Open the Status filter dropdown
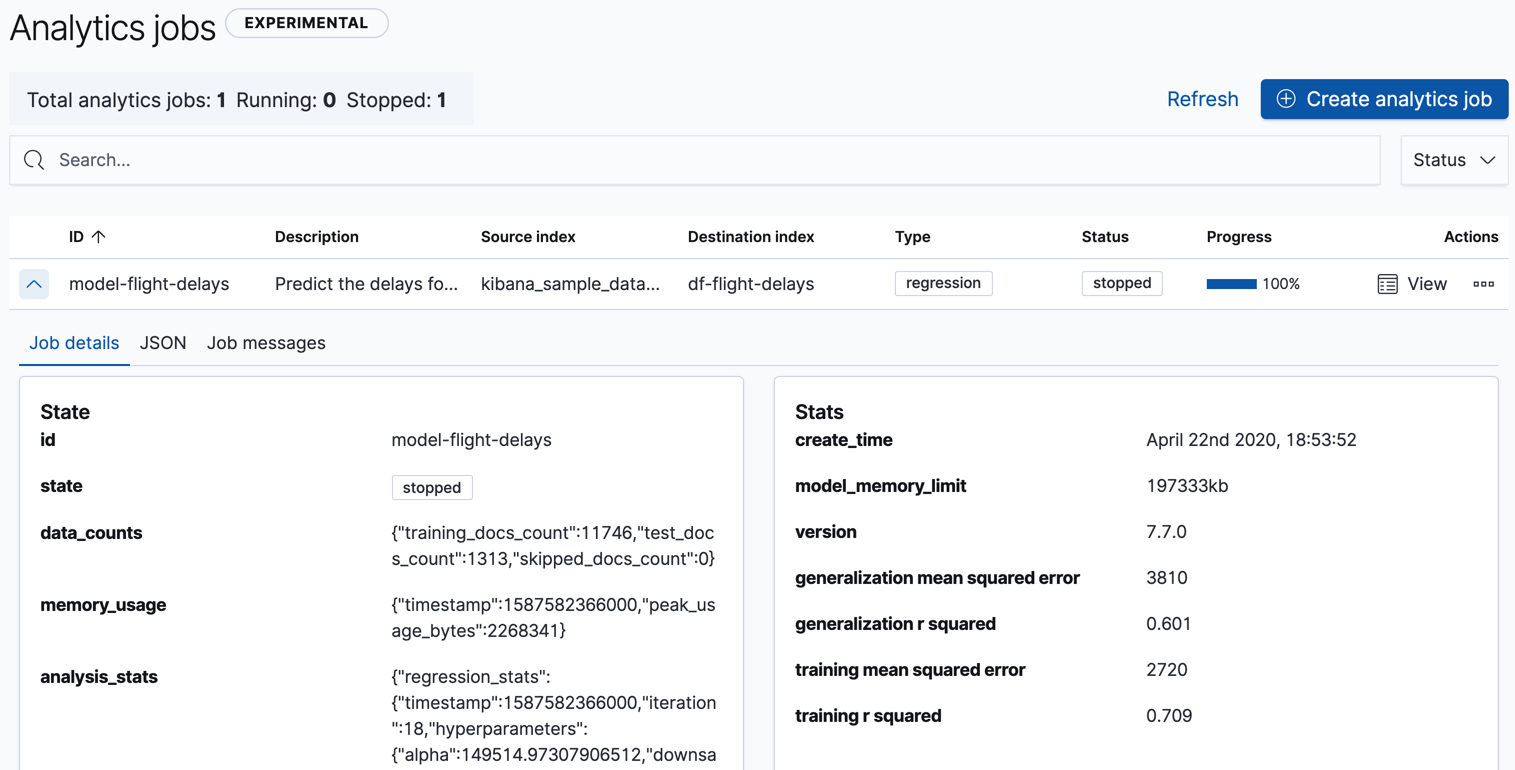 1453,159
